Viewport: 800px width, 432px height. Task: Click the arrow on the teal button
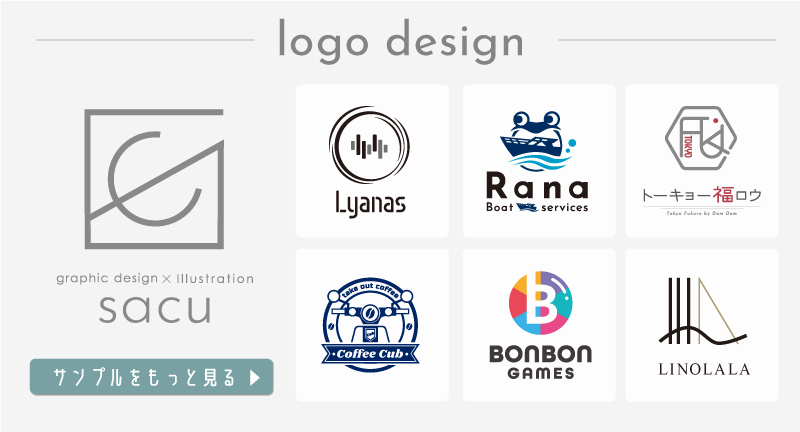click(x=255, y=377)
